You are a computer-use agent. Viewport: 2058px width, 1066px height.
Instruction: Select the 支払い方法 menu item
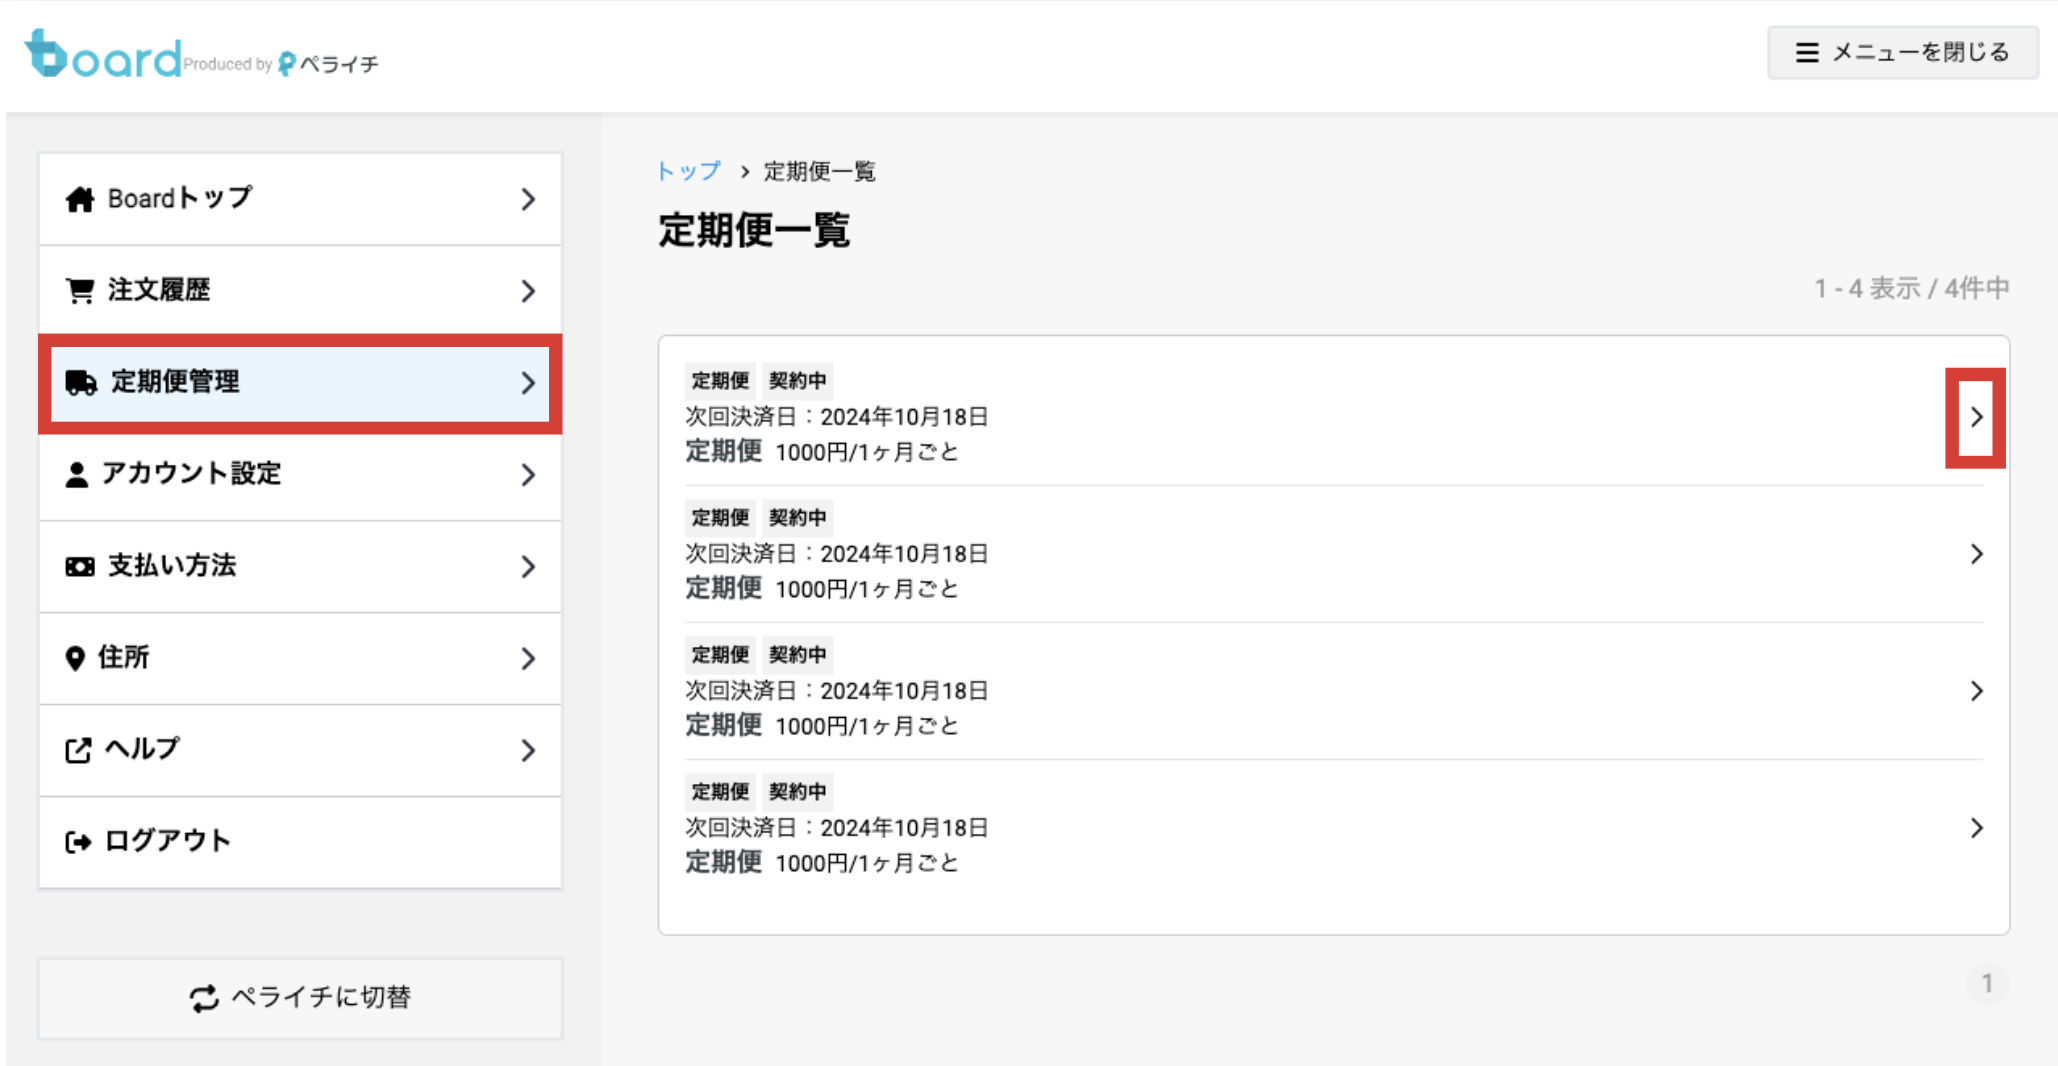300,567
